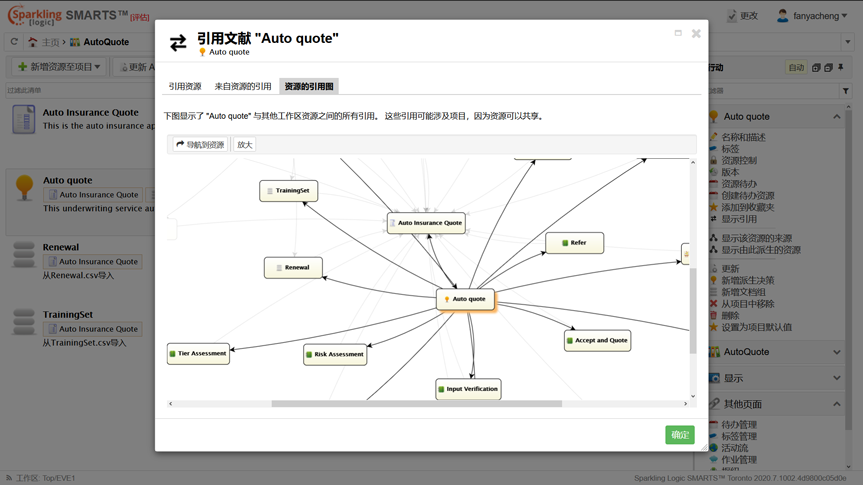Switch to the 引用资源 tab
Viewport: 863px width, 485px height.
coord(185,87)
